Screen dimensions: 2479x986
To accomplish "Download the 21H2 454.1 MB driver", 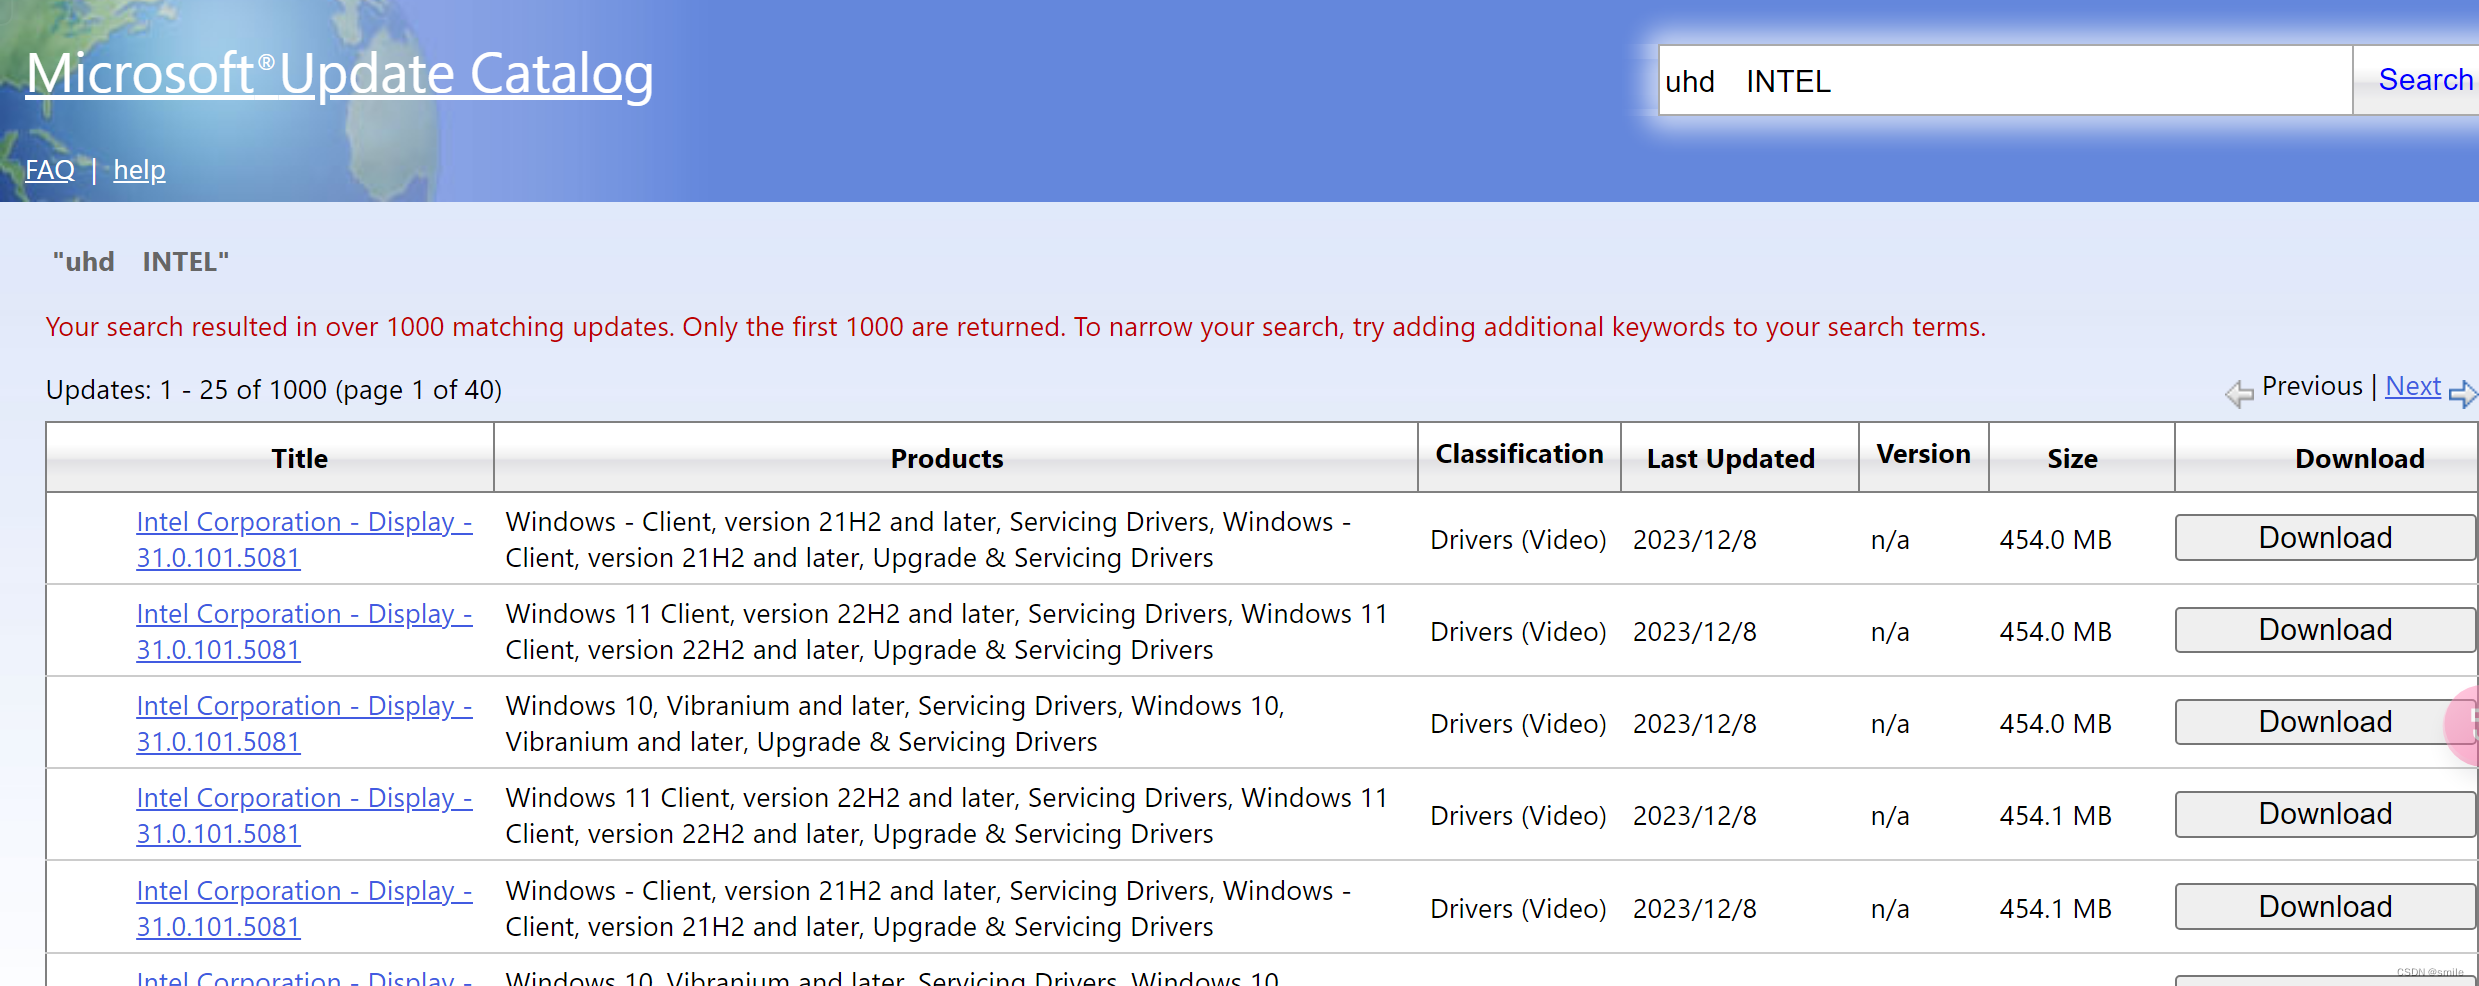I will [x=2325, y=907].
